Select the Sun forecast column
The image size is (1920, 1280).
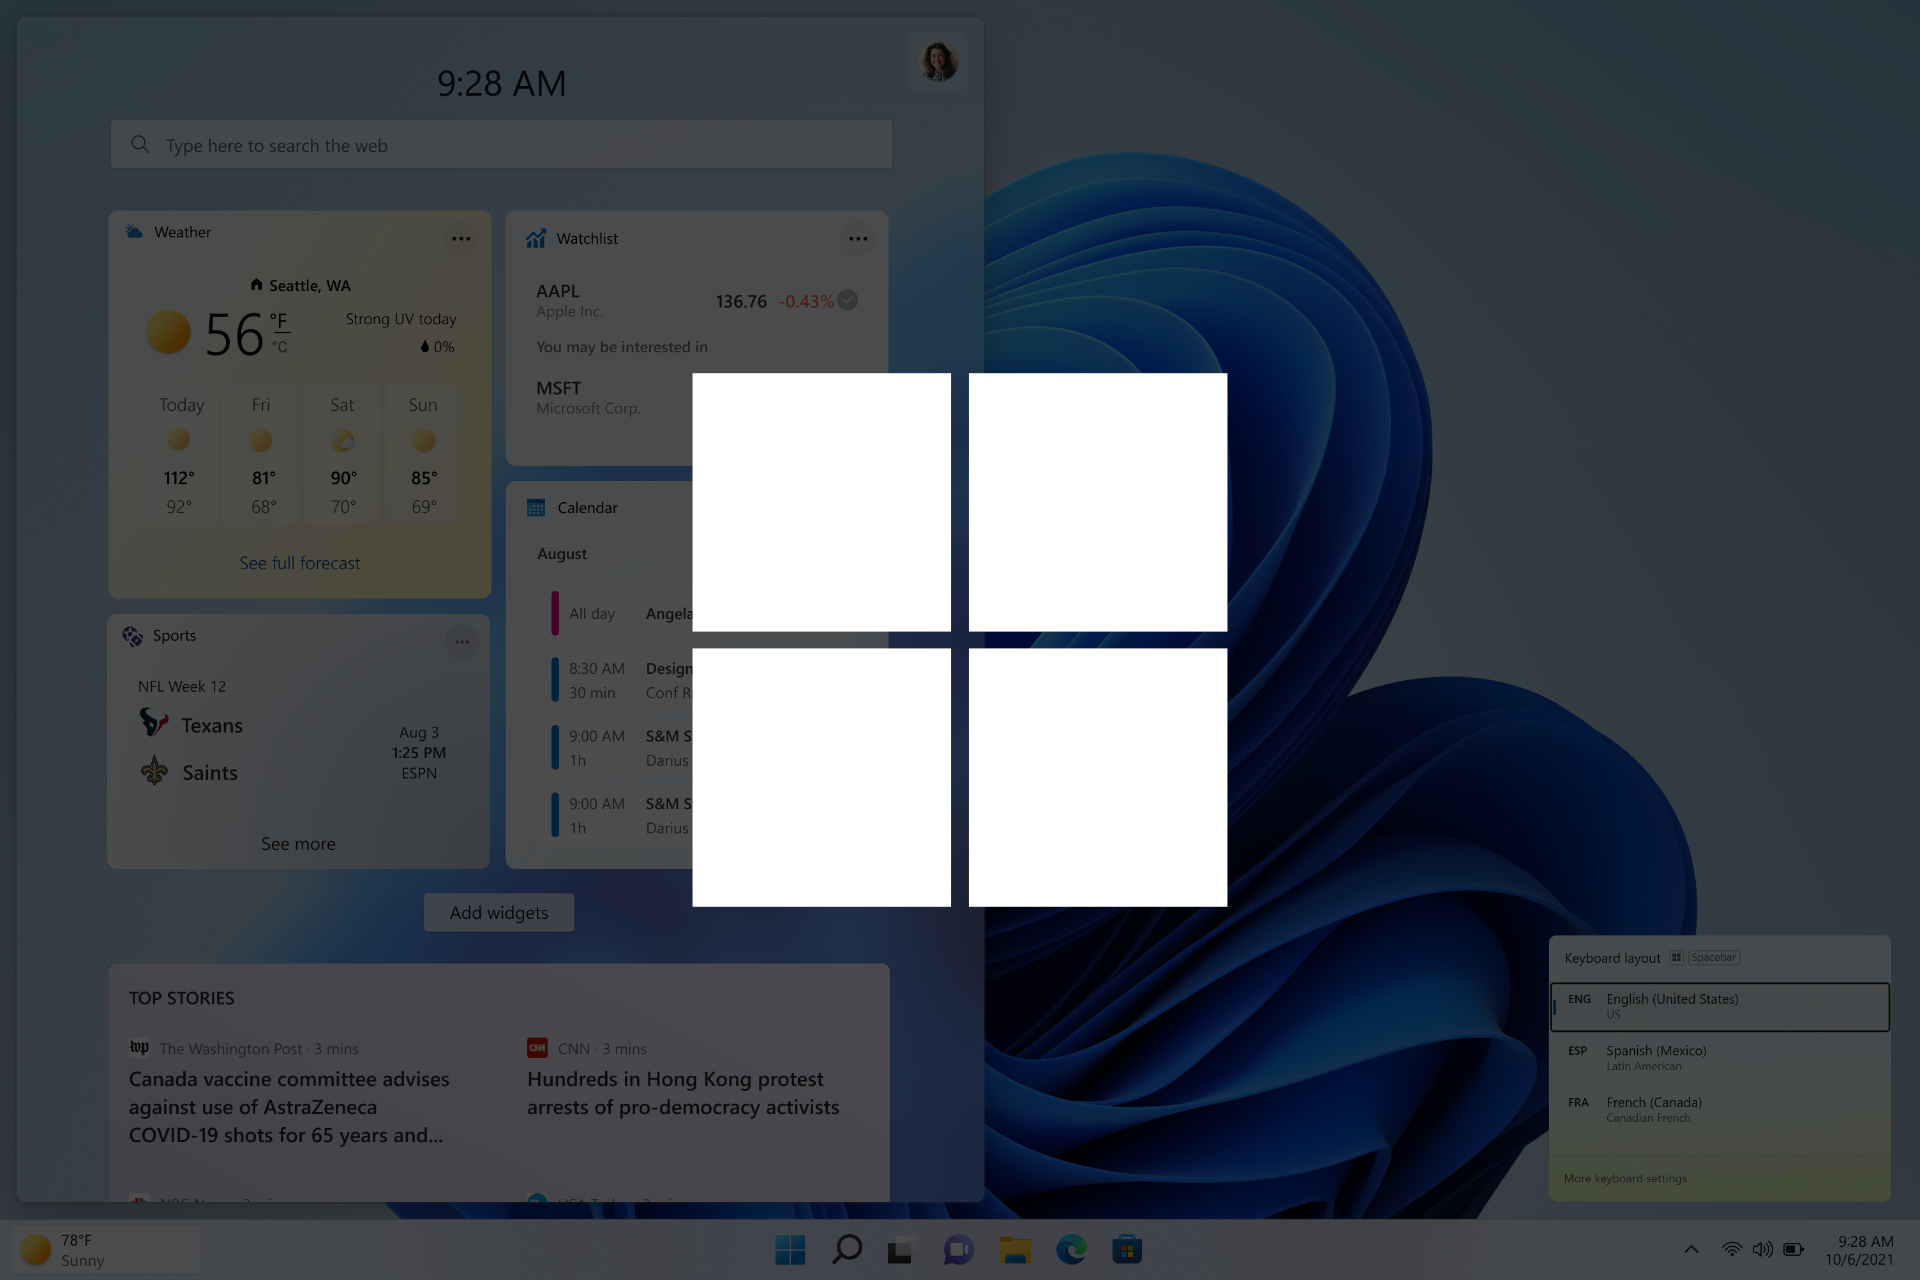423,455
